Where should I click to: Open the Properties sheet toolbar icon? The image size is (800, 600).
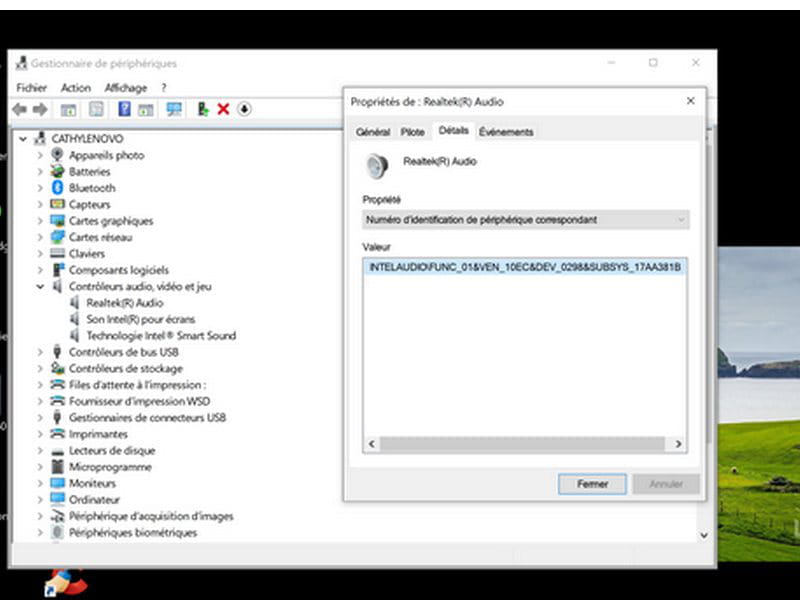(x=96, y=109)
